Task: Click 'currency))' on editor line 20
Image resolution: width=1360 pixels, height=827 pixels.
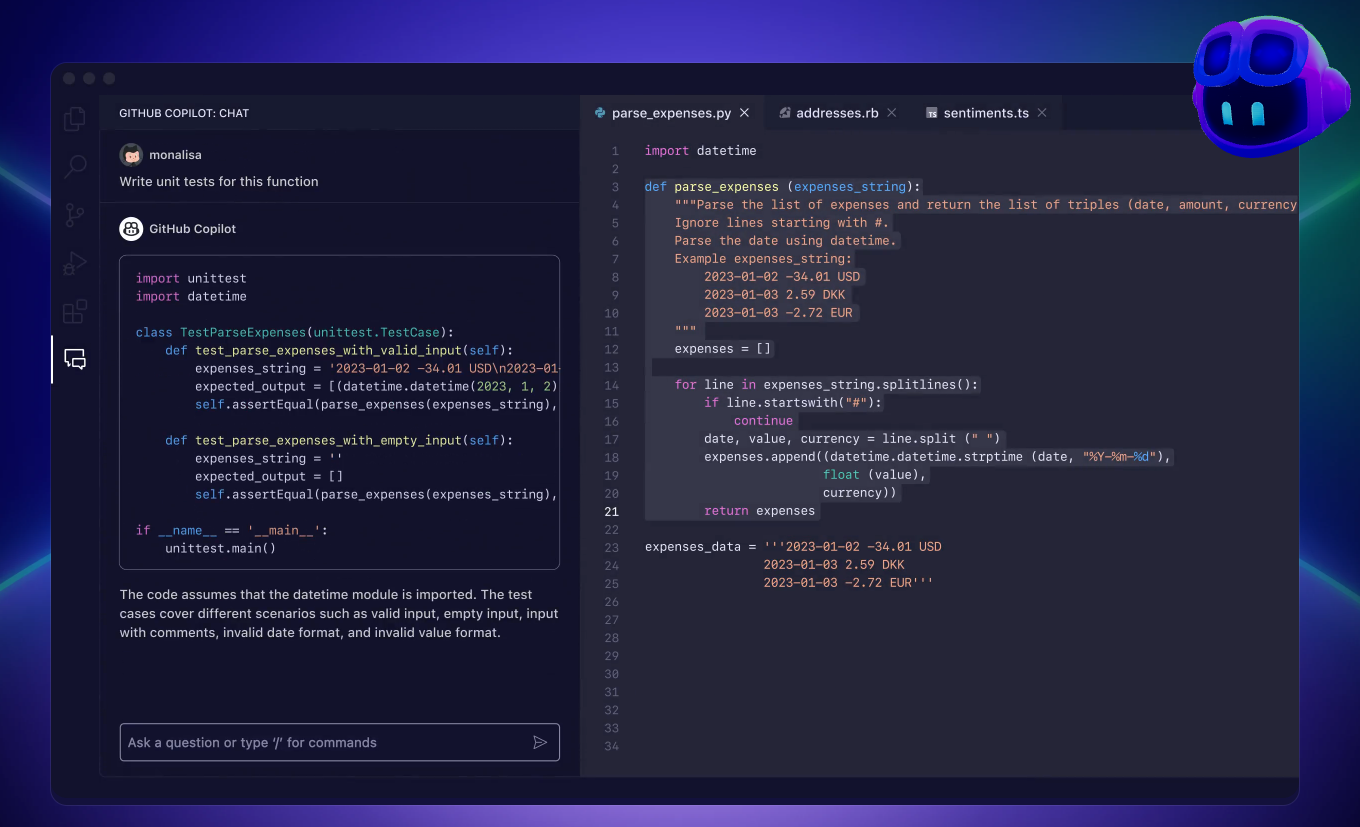Action: (x=860, y=493)
